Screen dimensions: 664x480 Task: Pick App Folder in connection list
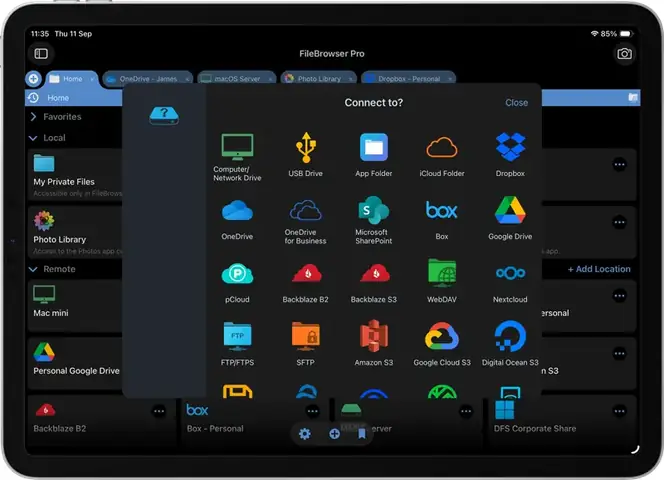[x=374, y=155]
